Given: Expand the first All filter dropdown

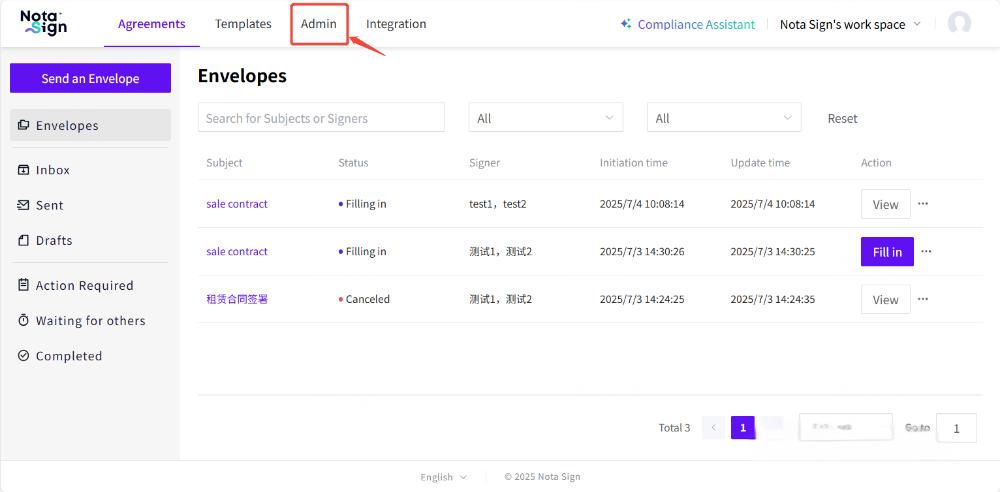Looking at the screenshot, I should [x=545, y=118].
